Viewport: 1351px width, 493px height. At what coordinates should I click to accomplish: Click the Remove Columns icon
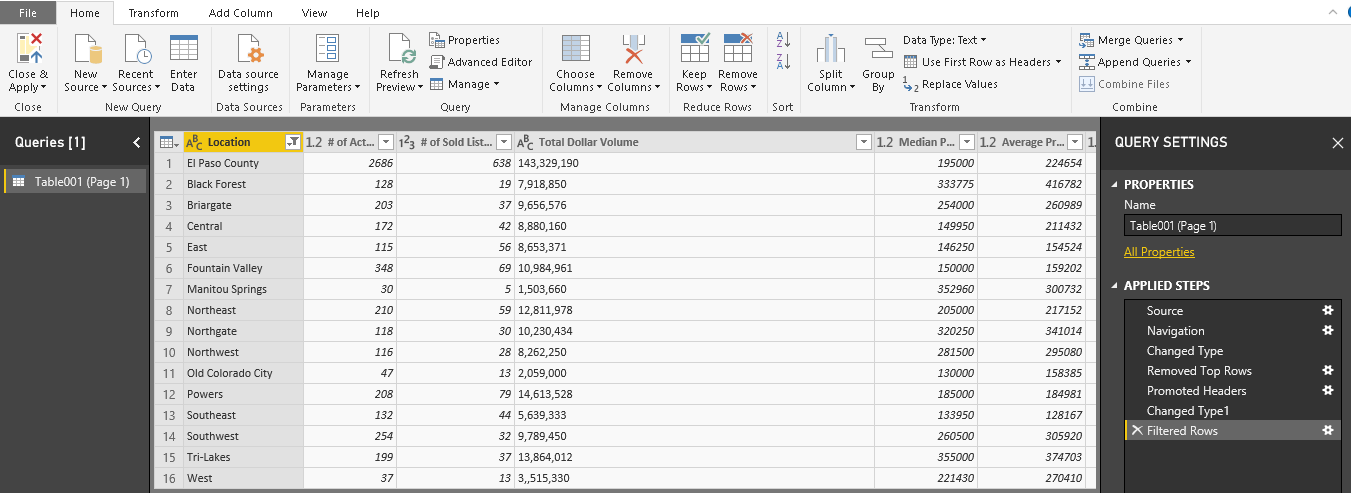tap(633, 48)
